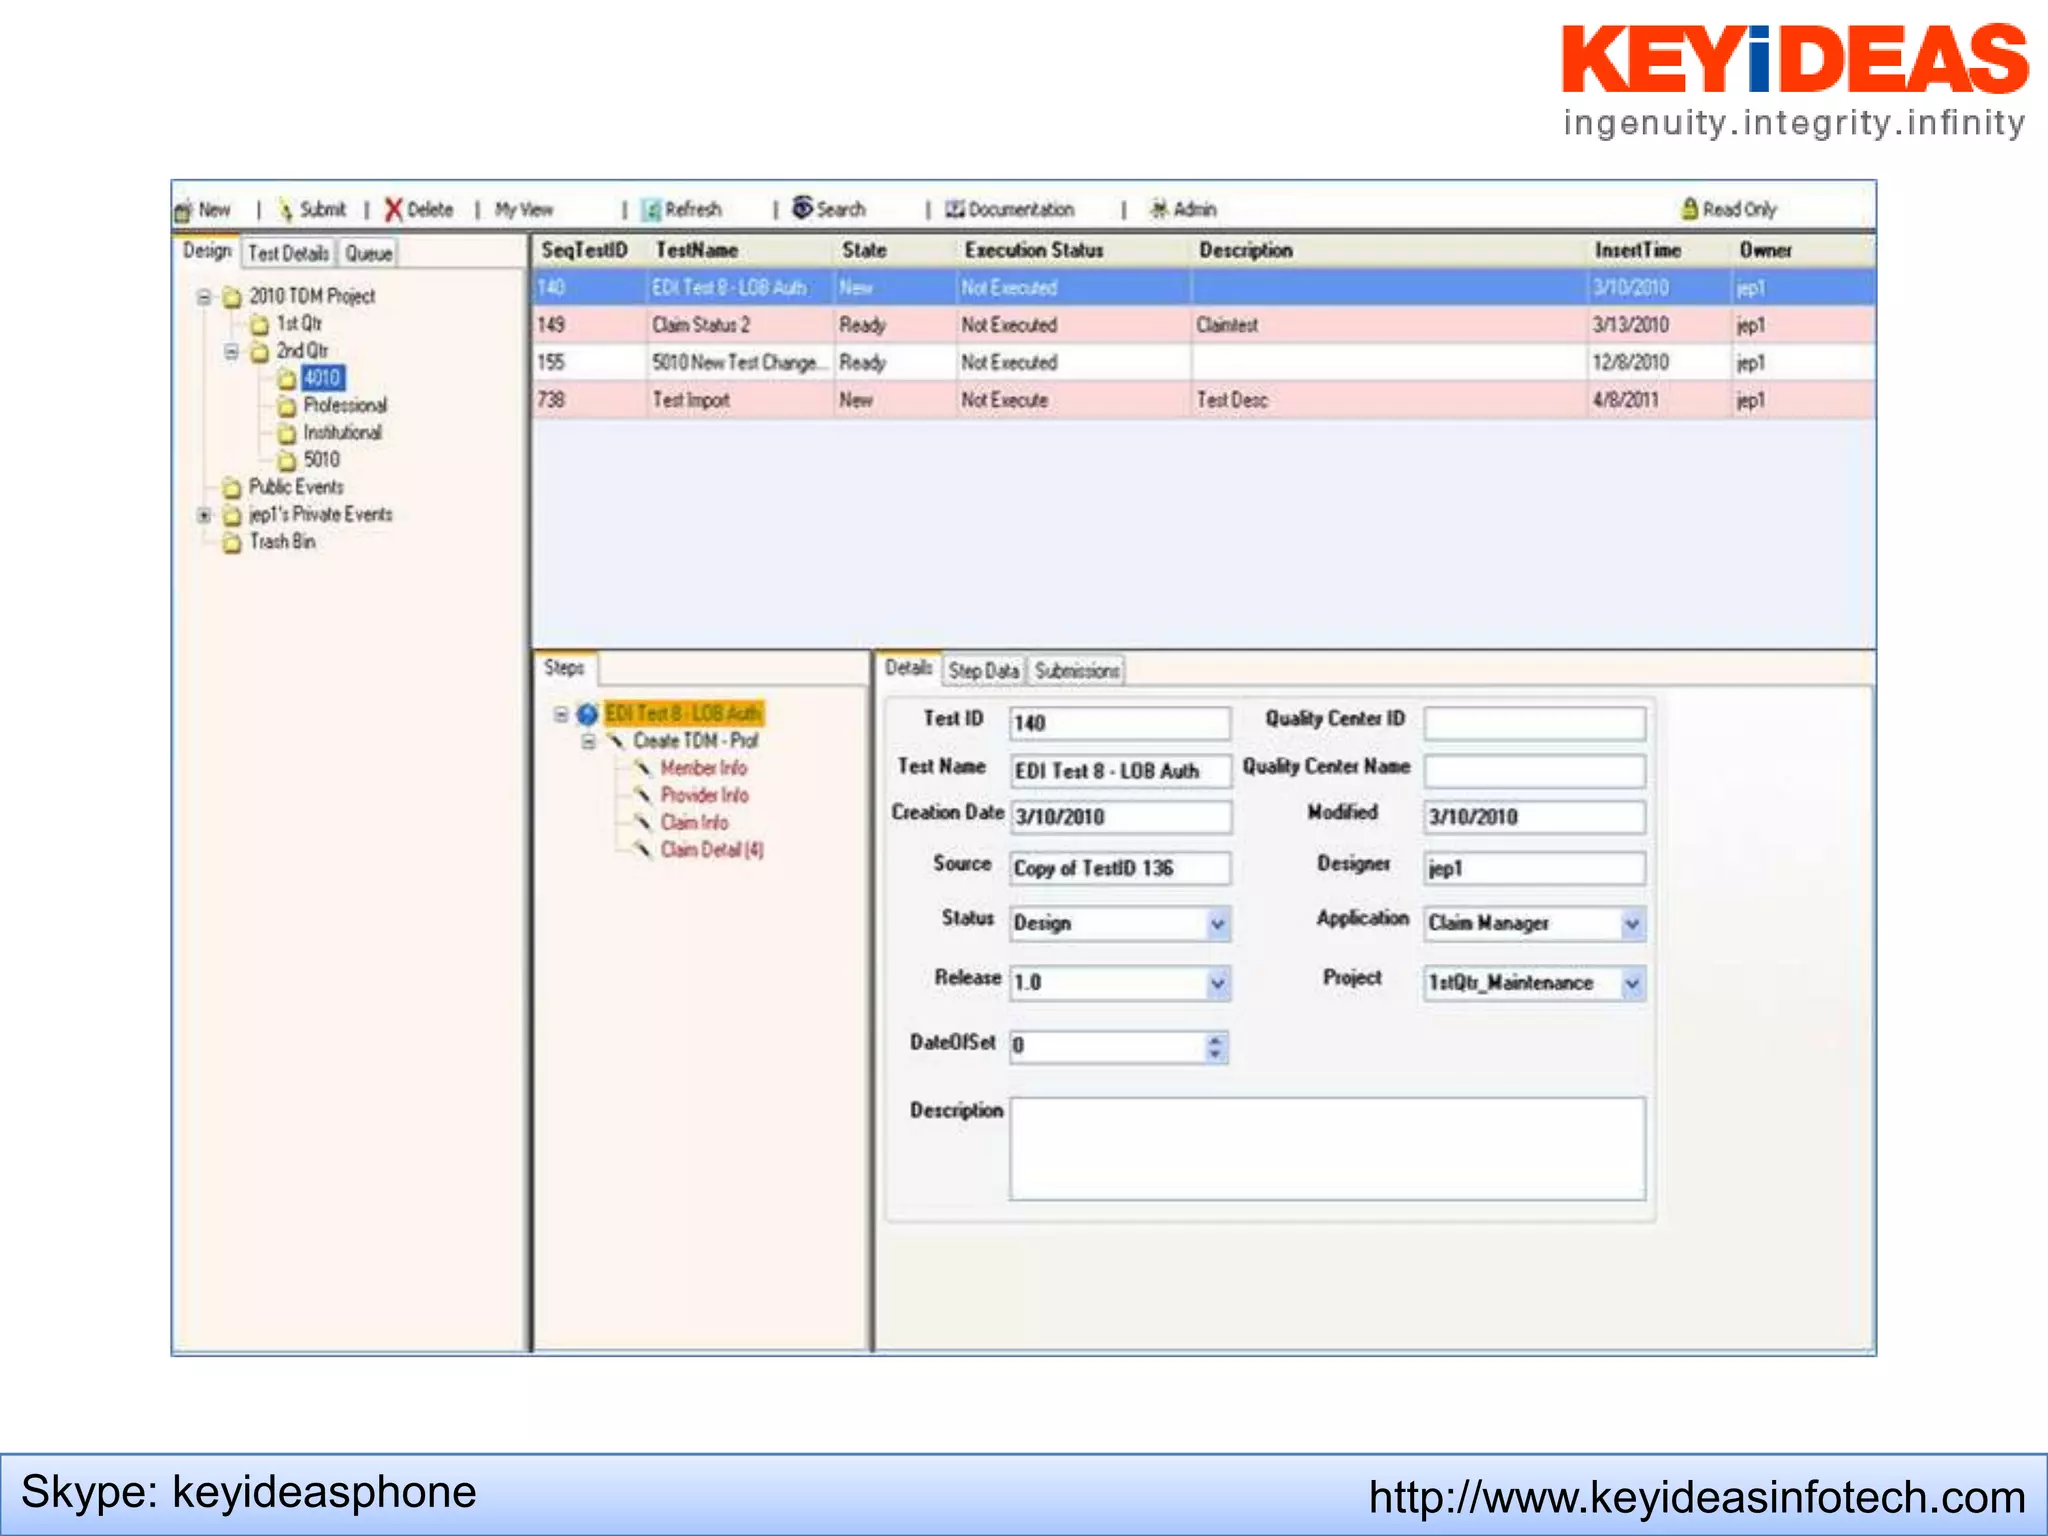Select the jep1's Private Events folder icon
Viewport: 2048px width, 1536px height.
[x=232, y=515]
